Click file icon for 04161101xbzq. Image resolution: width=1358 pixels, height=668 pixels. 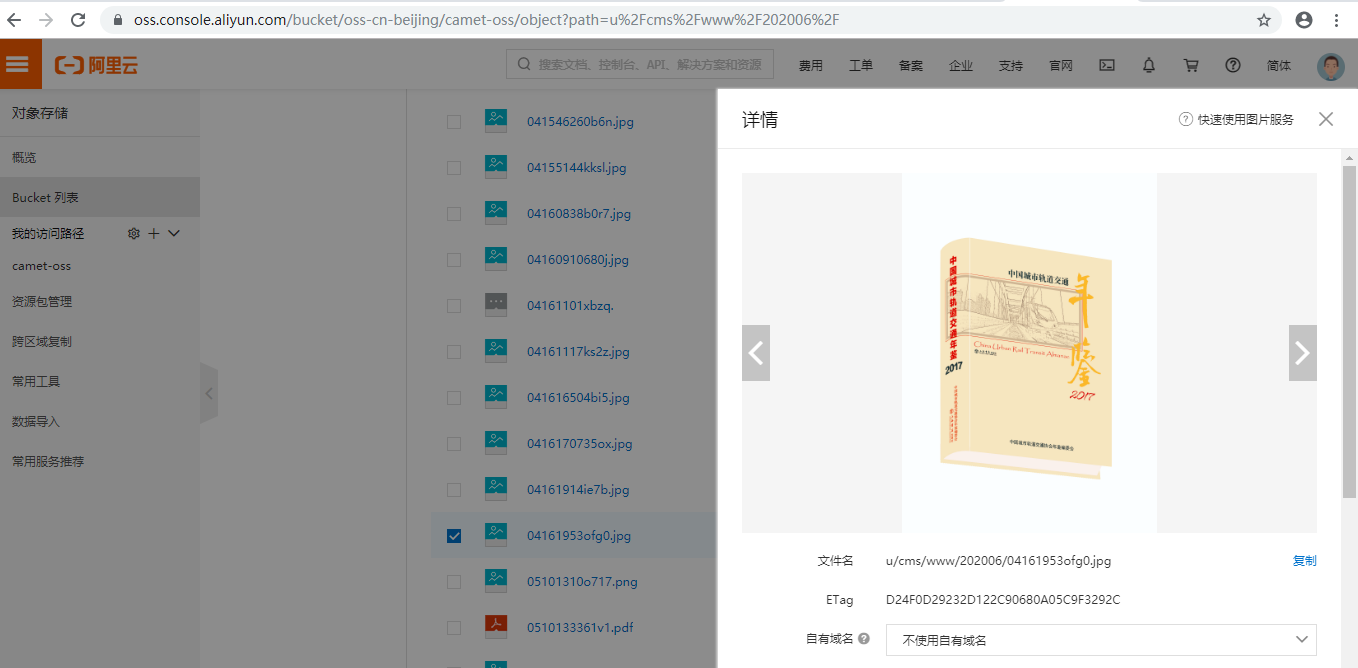(496, 306)
